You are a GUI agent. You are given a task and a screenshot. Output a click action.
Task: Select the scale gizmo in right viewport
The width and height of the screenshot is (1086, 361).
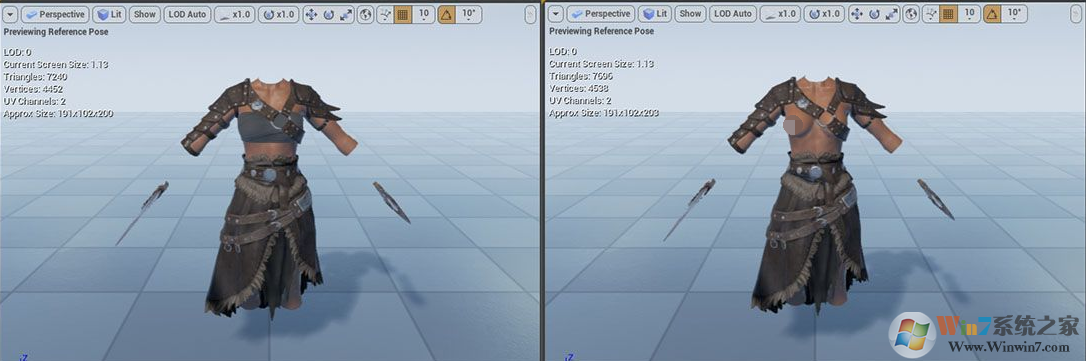tap(891, 14)
